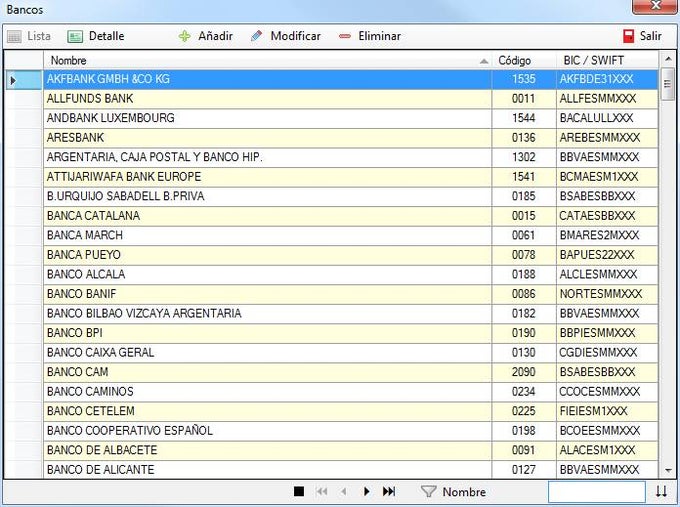
Task: Sort by the Nombre column header
Action: click(x=268, y=60)
